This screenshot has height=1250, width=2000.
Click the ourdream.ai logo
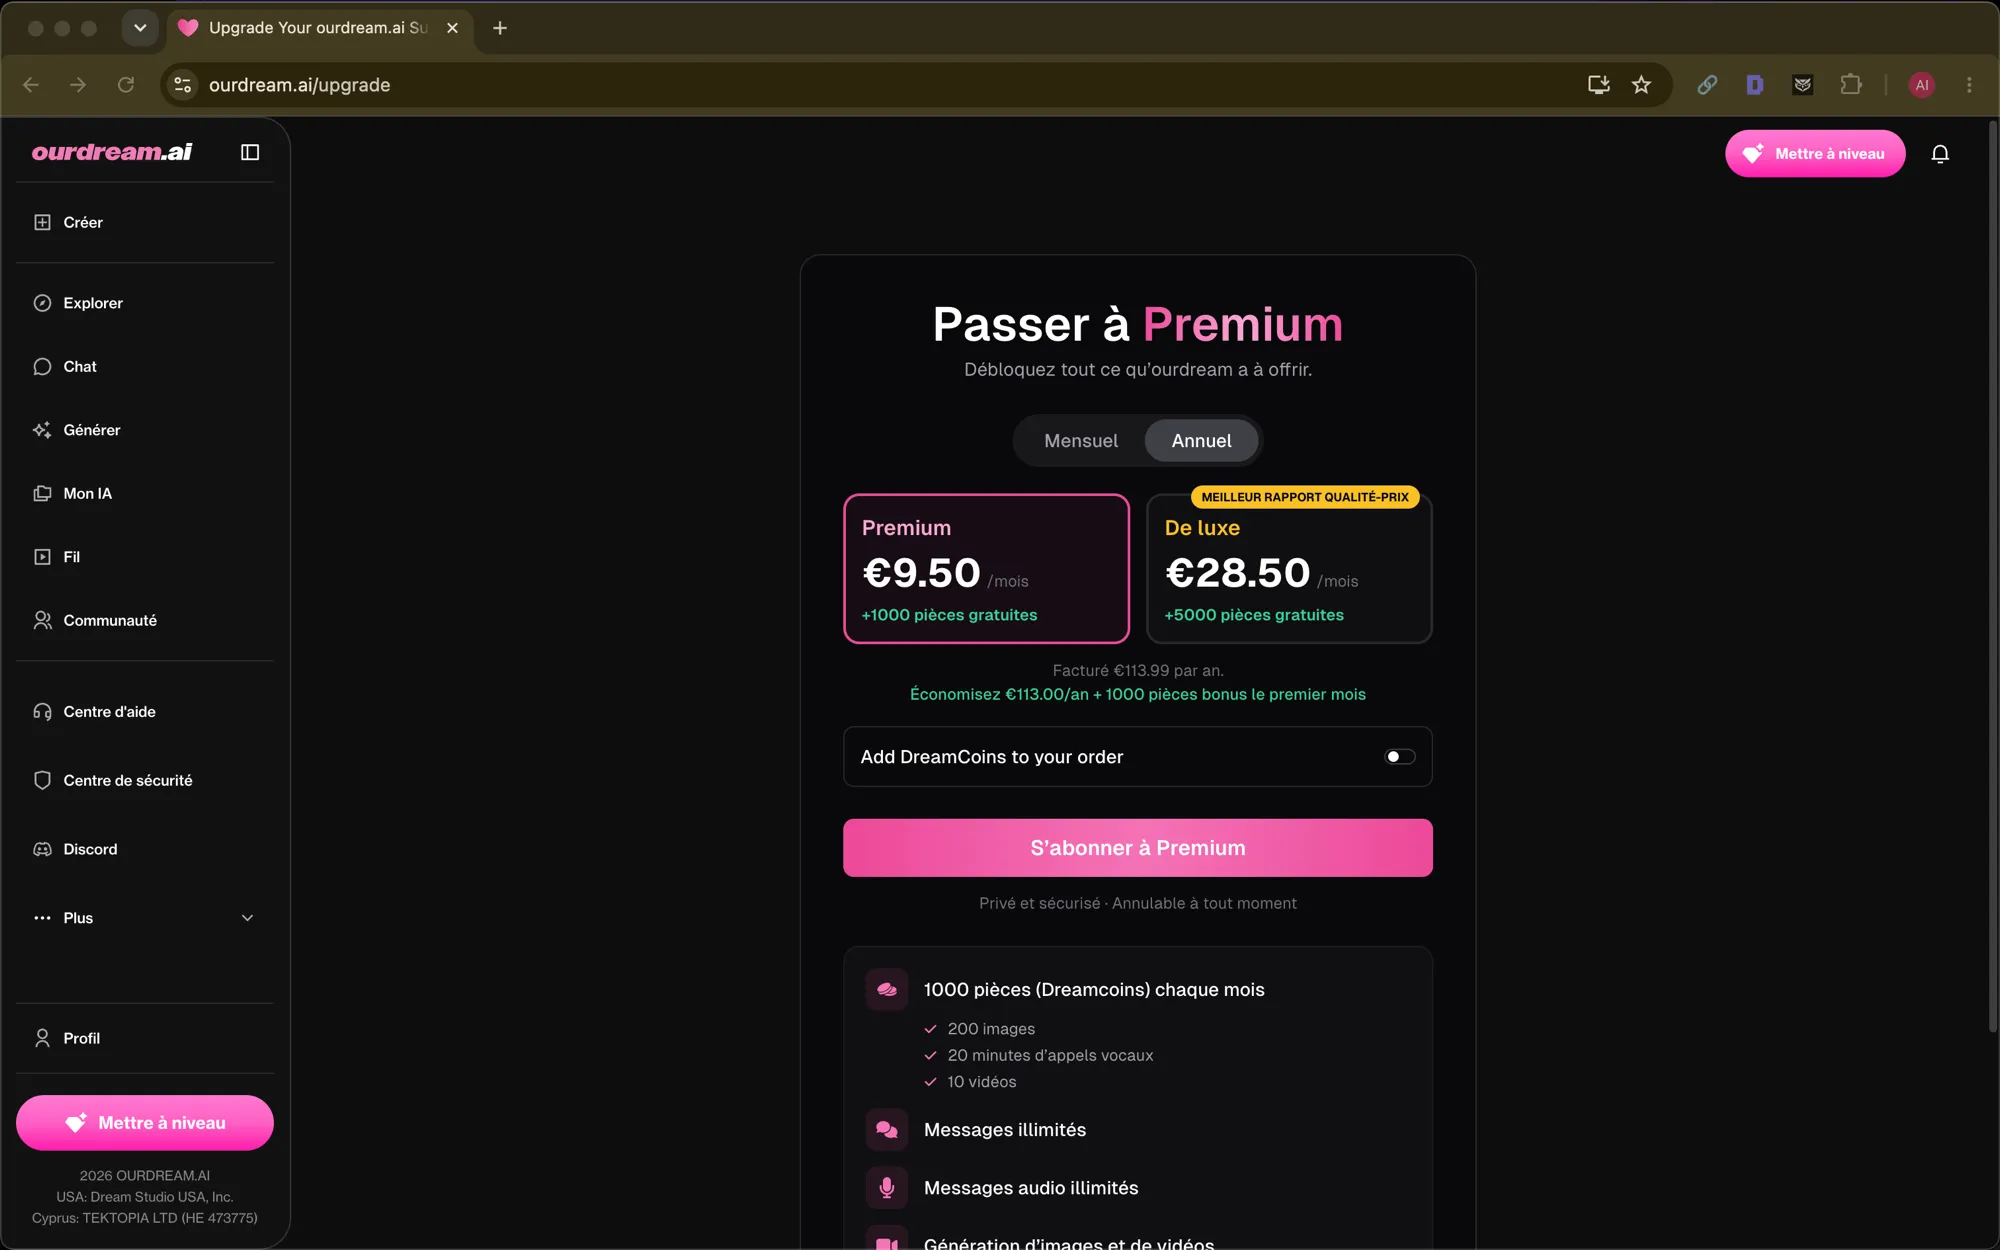click(x=112, y=152)
